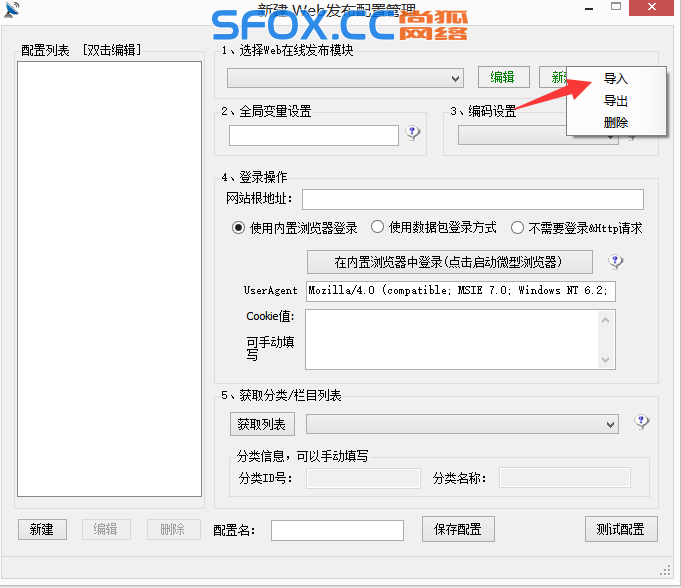Choose 导入 from the context menu
This screenshot has height=588, width=681.
click(615, 79)
